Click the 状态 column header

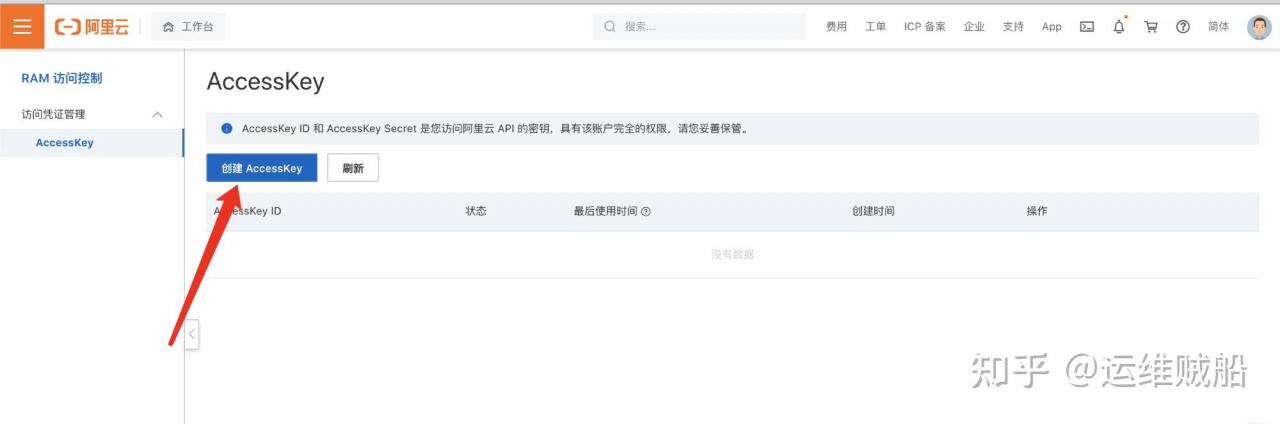pyautogui.click(x=476, y=211)
